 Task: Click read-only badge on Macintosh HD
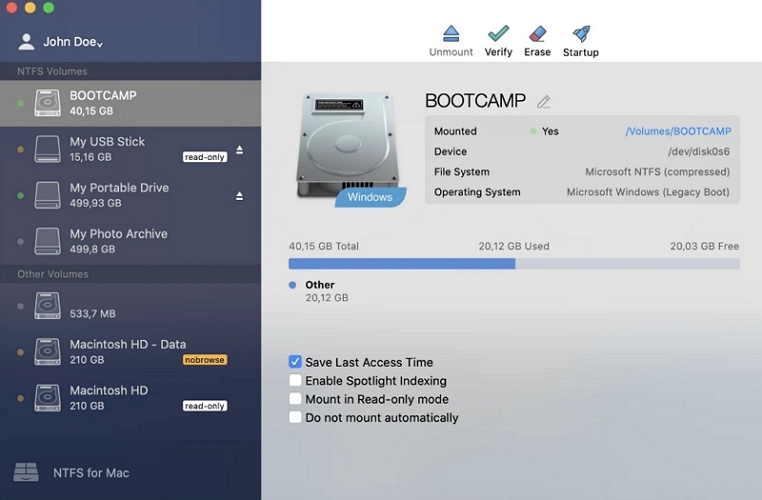tap(205, 406)
